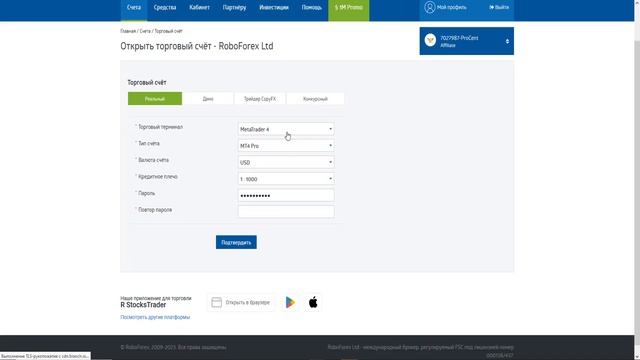Image resolution: width=640 pixels, height=360 pixels.
Task: Click Открыть в браузере button
Action: point(241,302)
